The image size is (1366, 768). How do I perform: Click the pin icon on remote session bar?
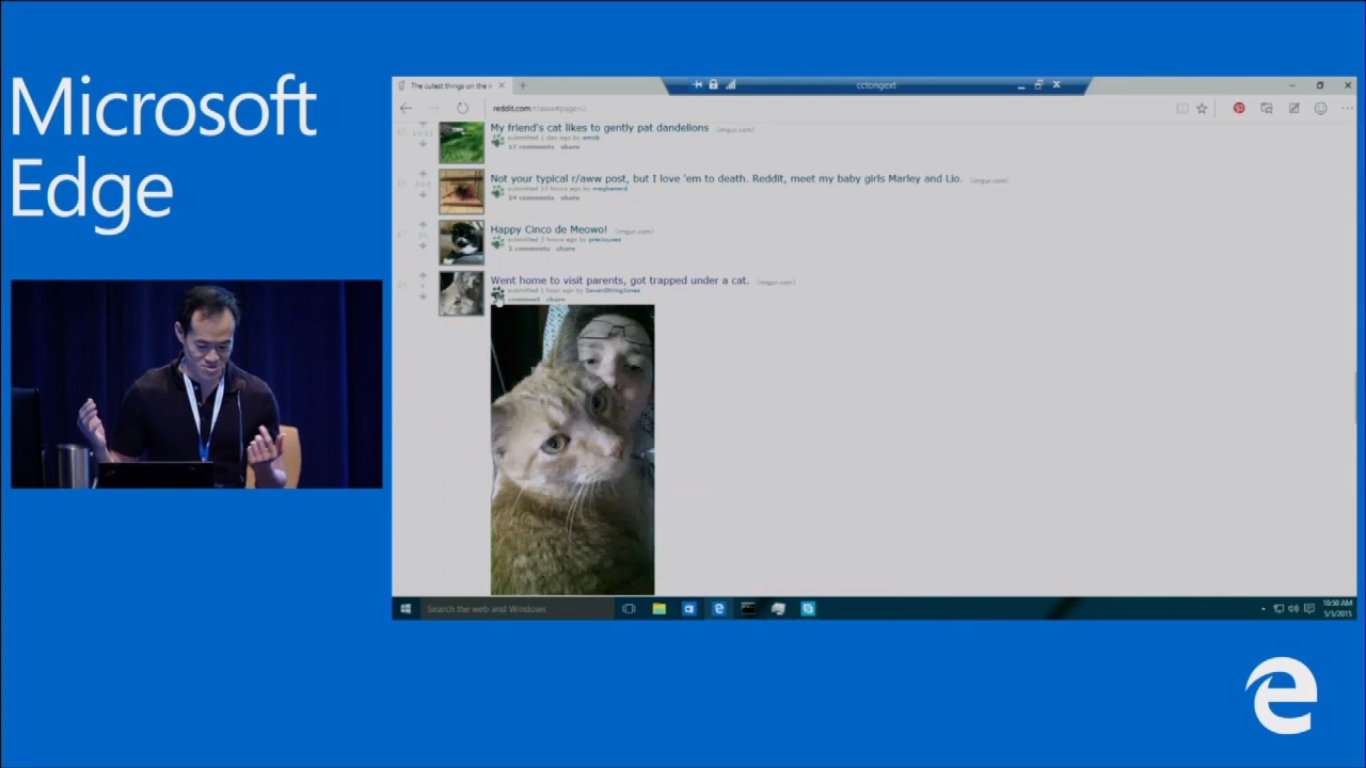[697, 85]
